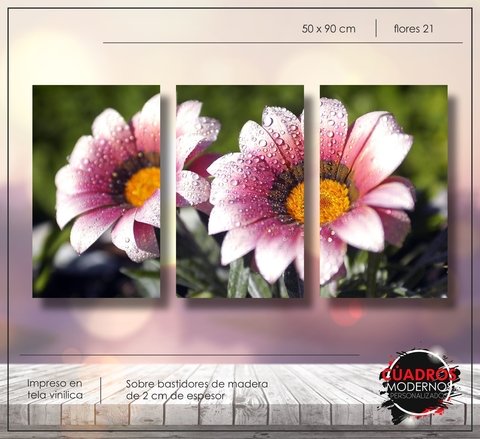This screenshot has height=439, width=480.
Task: Click divider between size and flores label
Action: 376,28
